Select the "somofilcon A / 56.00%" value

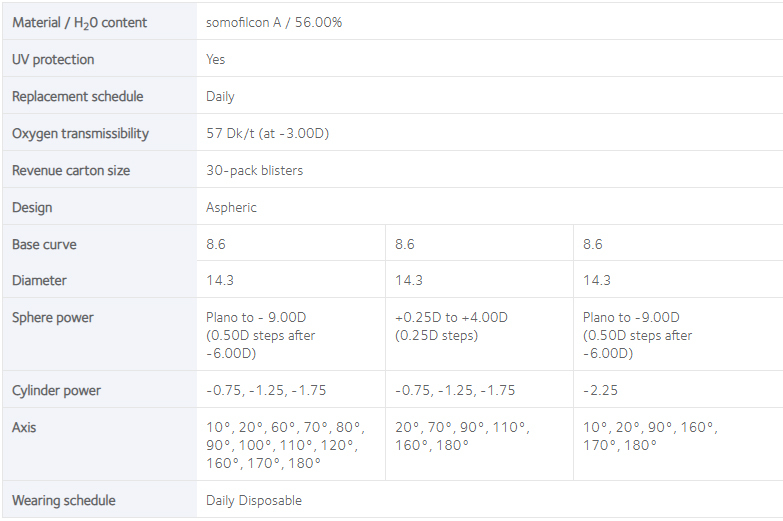tap(274, 22)
